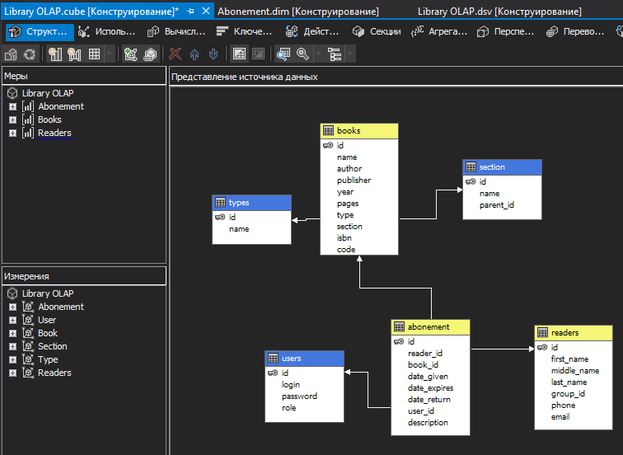Click the blue Move Up arrow icon
Image resolution: width=623 pixels, height=455 pixels.
pyautogui.click(x=194, y=53)
